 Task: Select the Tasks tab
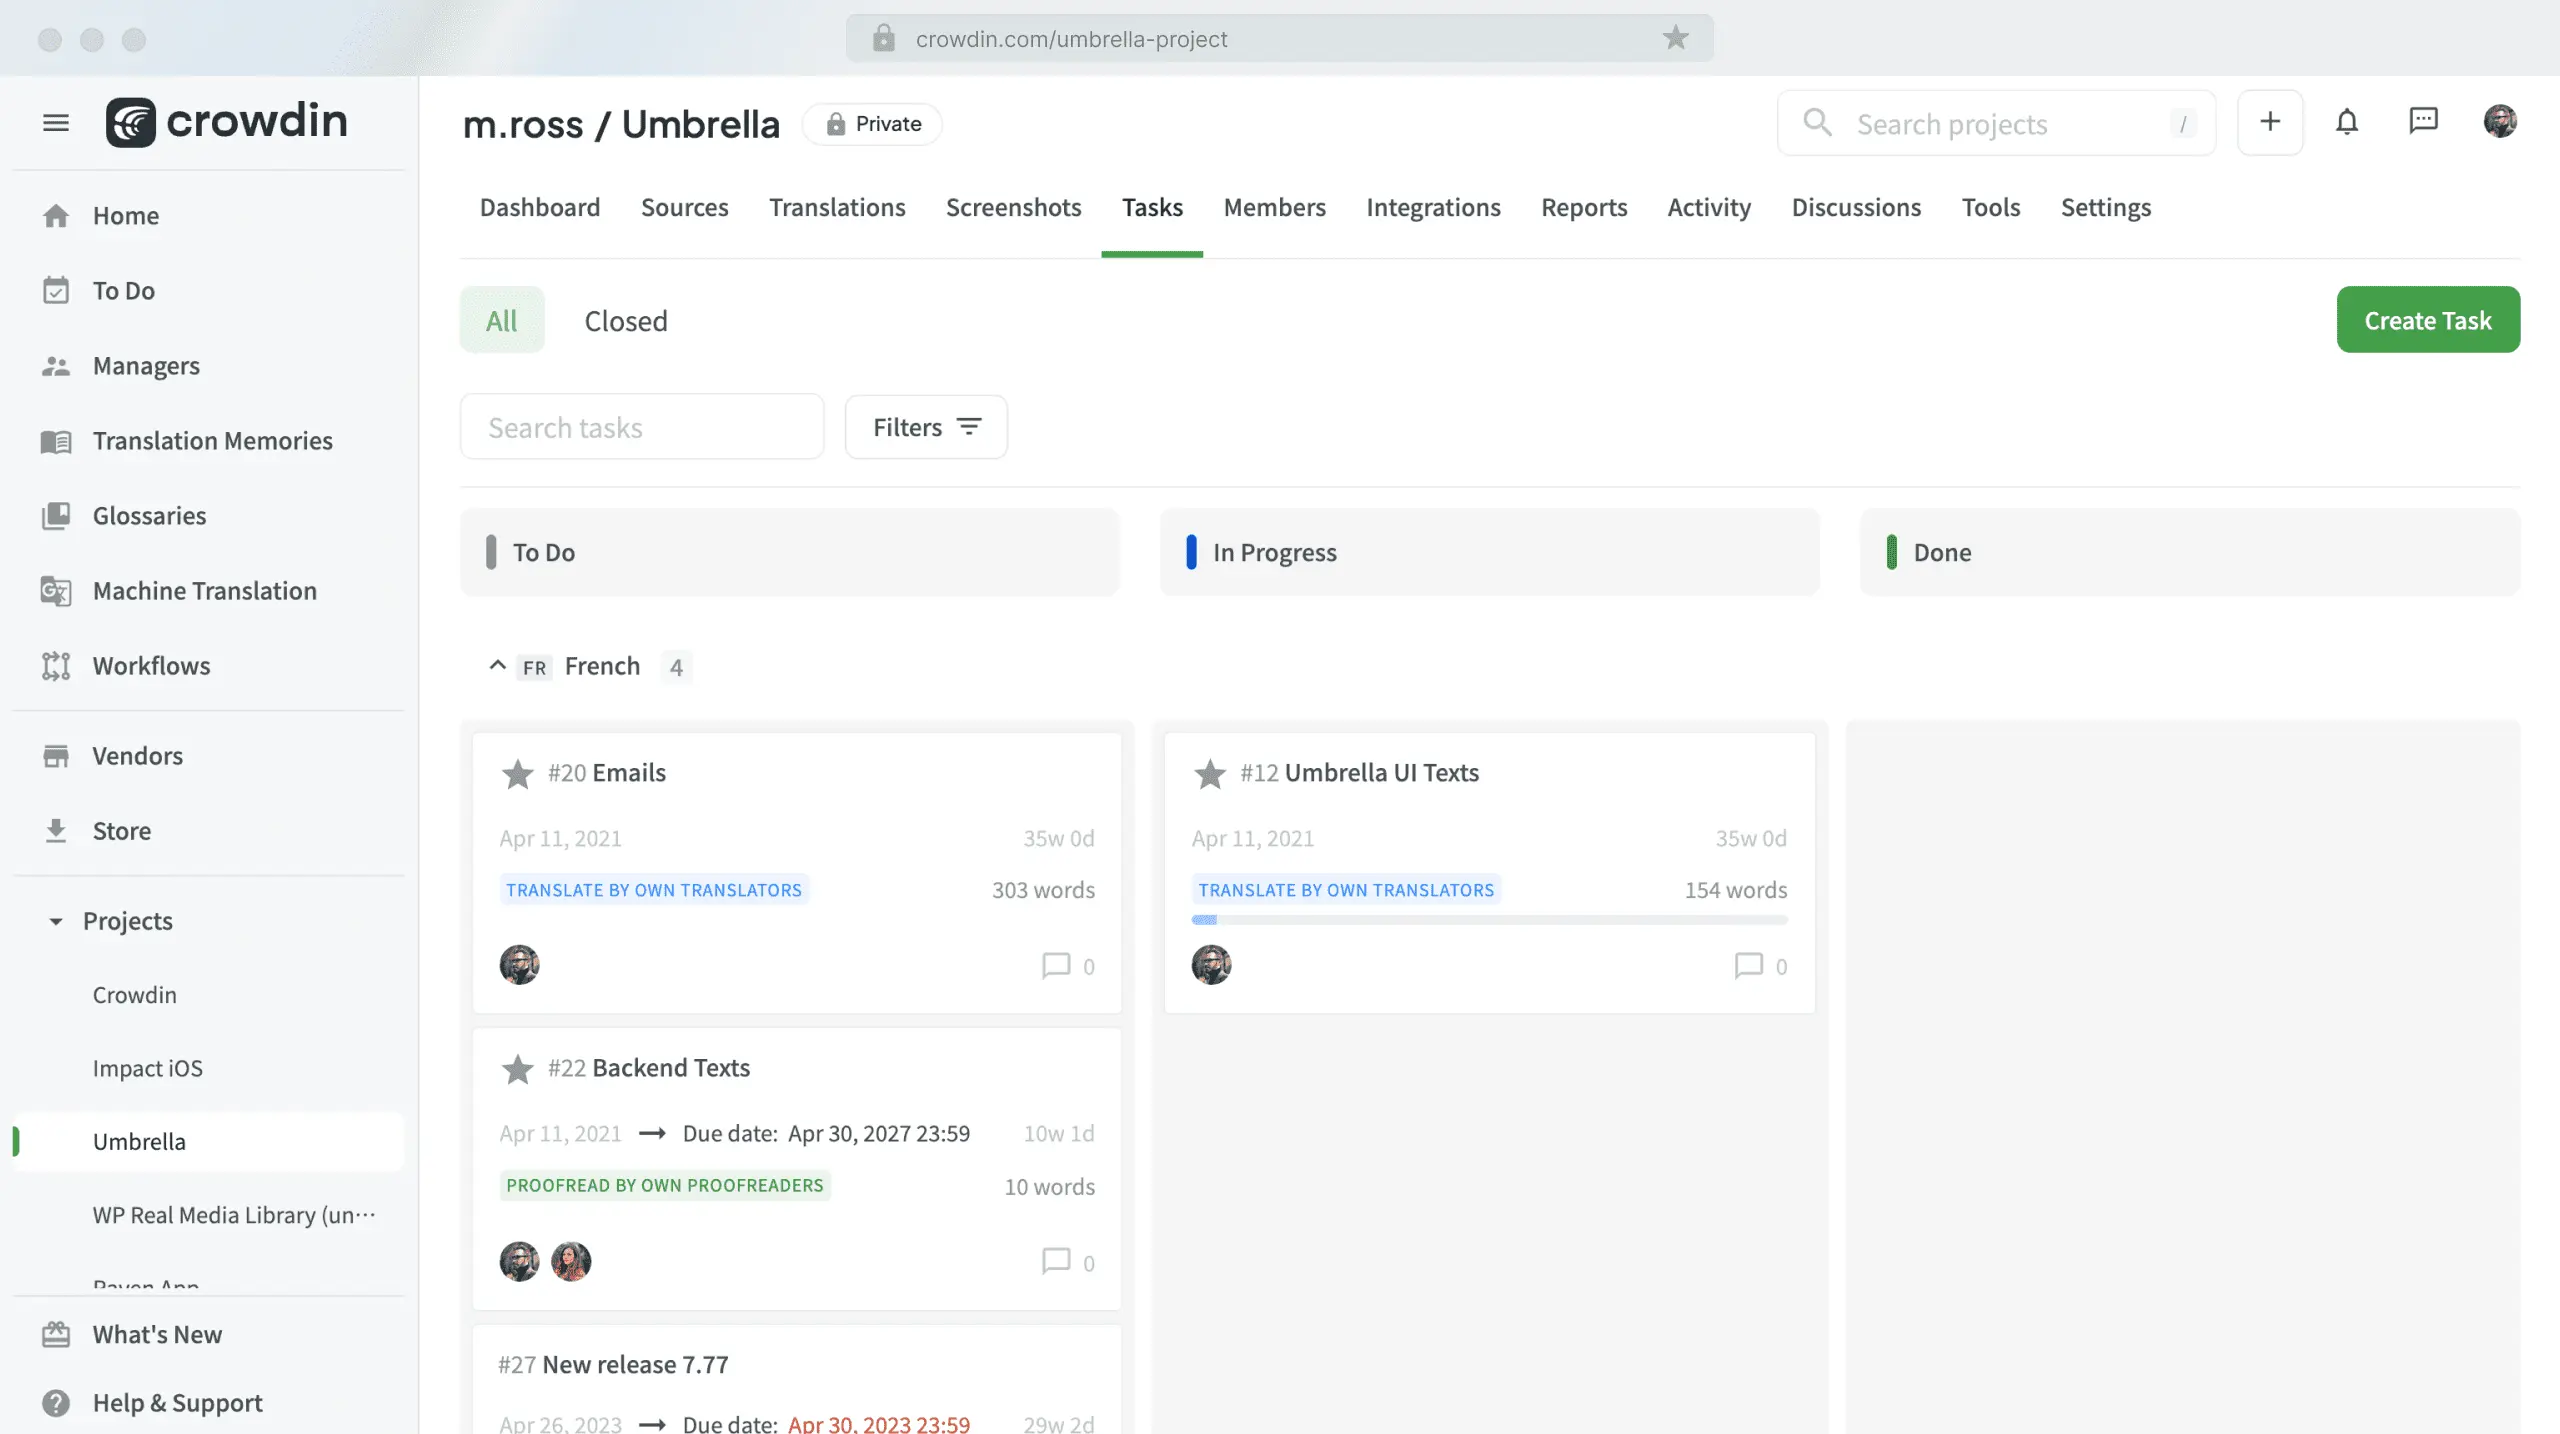[1152, 206]
